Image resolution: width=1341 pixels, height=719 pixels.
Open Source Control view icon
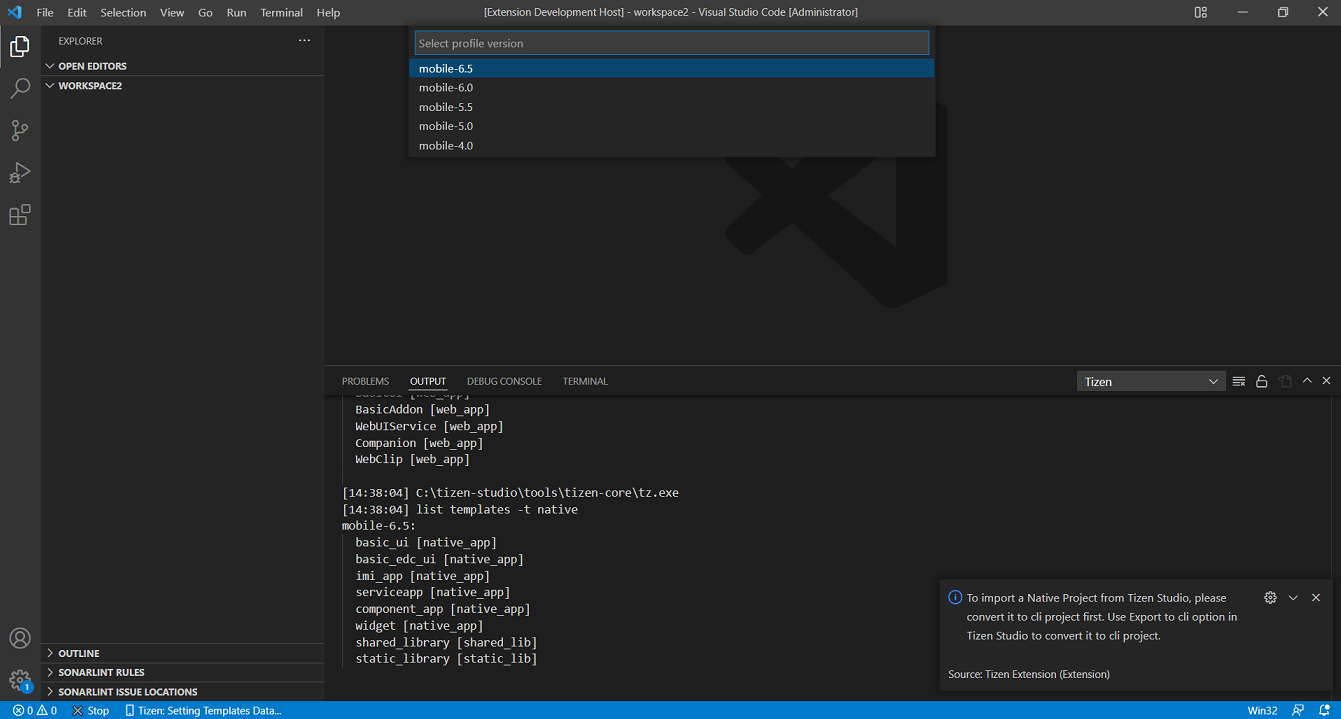tap(20, 131)
